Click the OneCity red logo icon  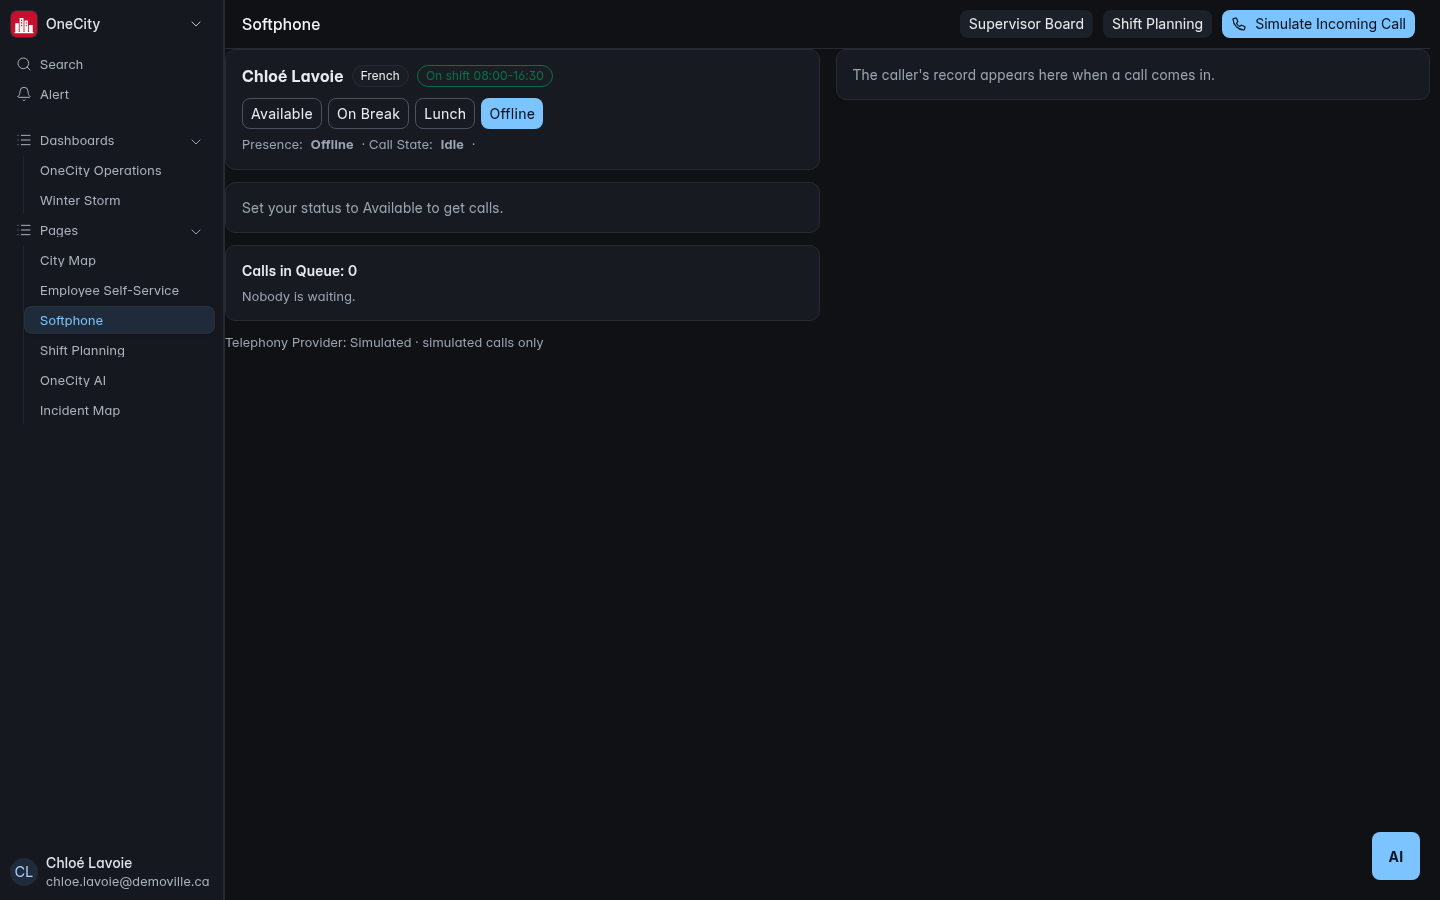tap(24, 24)
